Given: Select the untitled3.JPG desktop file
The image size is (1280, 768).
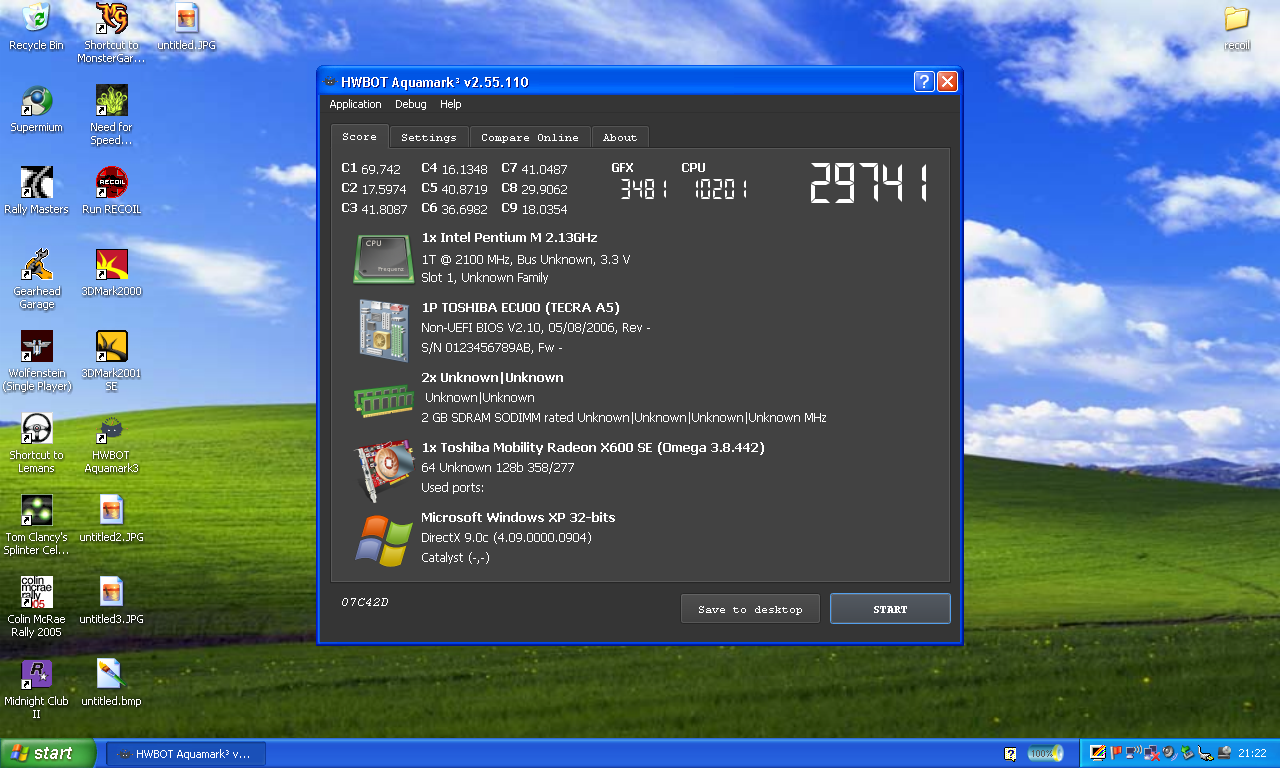Looking at the screenshot, I should 111,601.
